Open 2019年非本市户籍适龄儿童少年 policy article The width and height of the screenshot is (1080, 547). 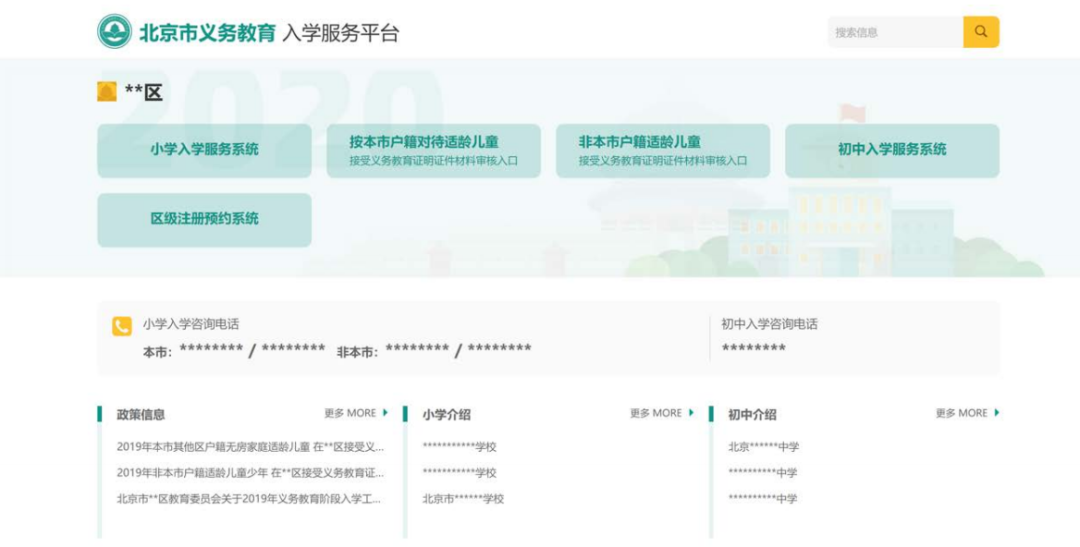pyautogui.click(x=250, y=473)
